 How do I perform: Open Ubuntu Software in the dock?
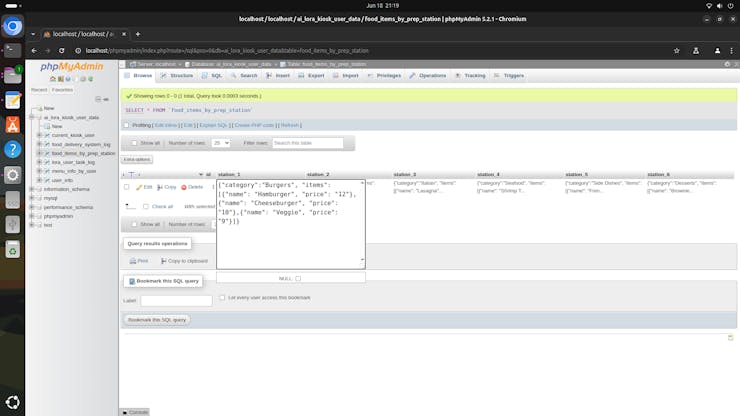[13, 125]
